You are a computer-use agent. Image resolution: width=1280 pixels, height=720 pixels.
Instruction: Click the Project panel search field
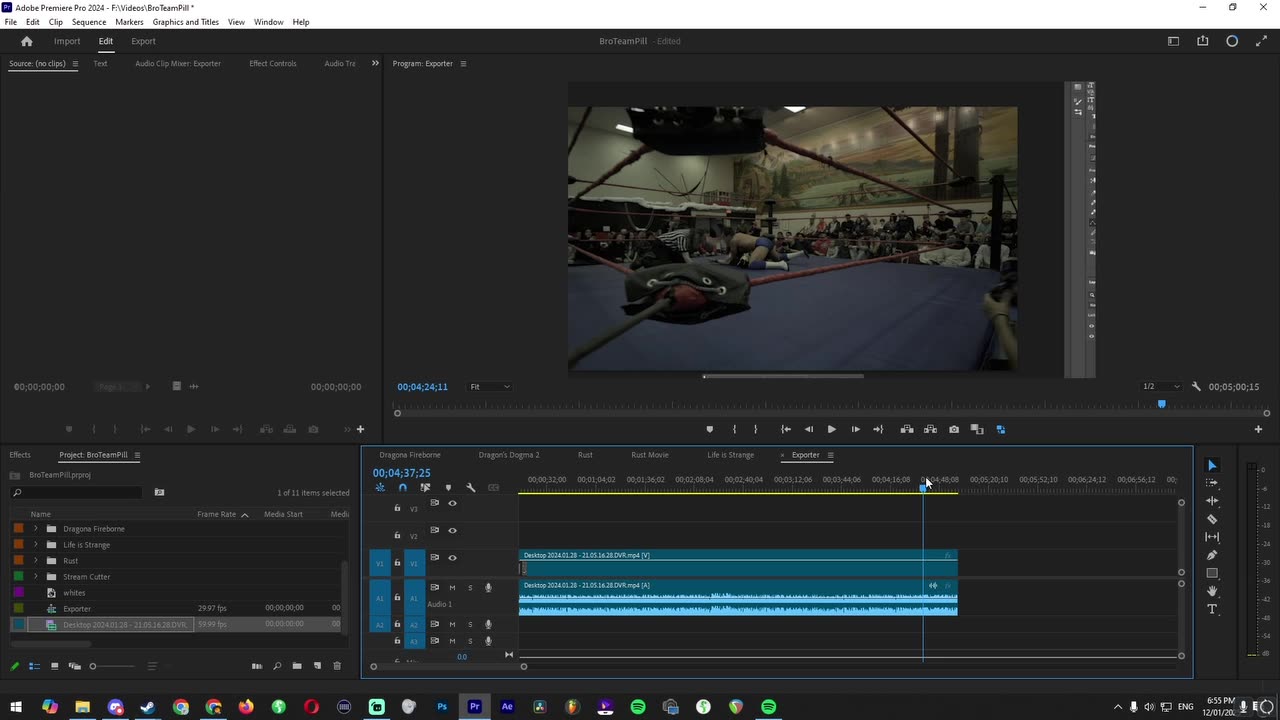click(x=82, y=493)
